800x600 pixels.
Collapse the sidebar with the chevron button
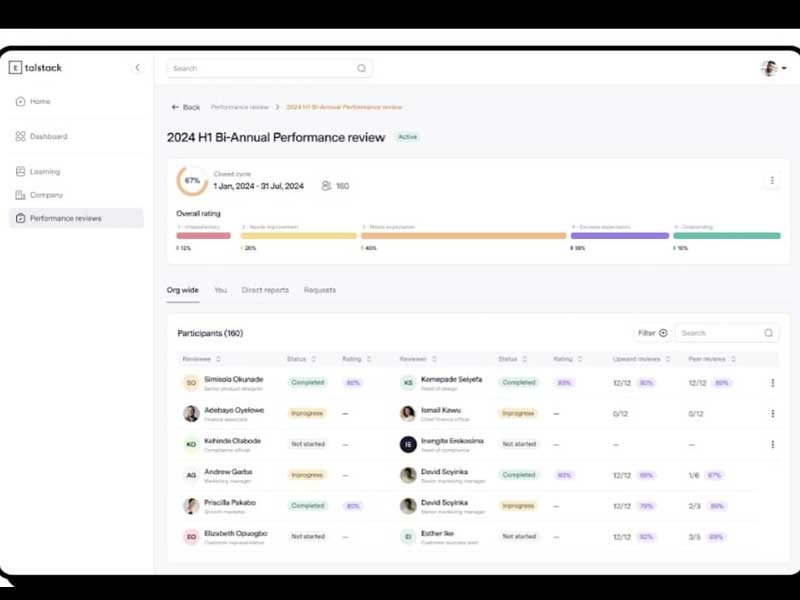click(137, 68)
